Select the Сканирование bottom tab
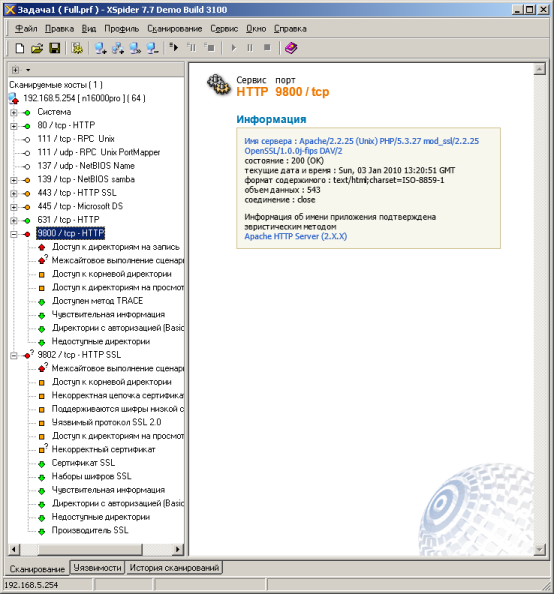This screenshot has height=594, width=554. click(37, 569)
